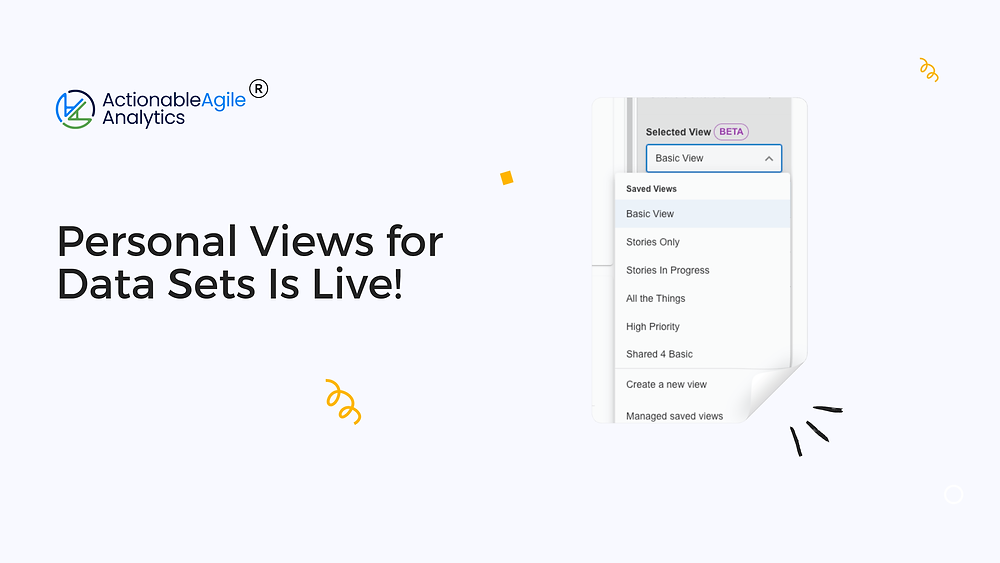
Task: Click the ActionableAgile logo icon
Action: coord(75,109)
